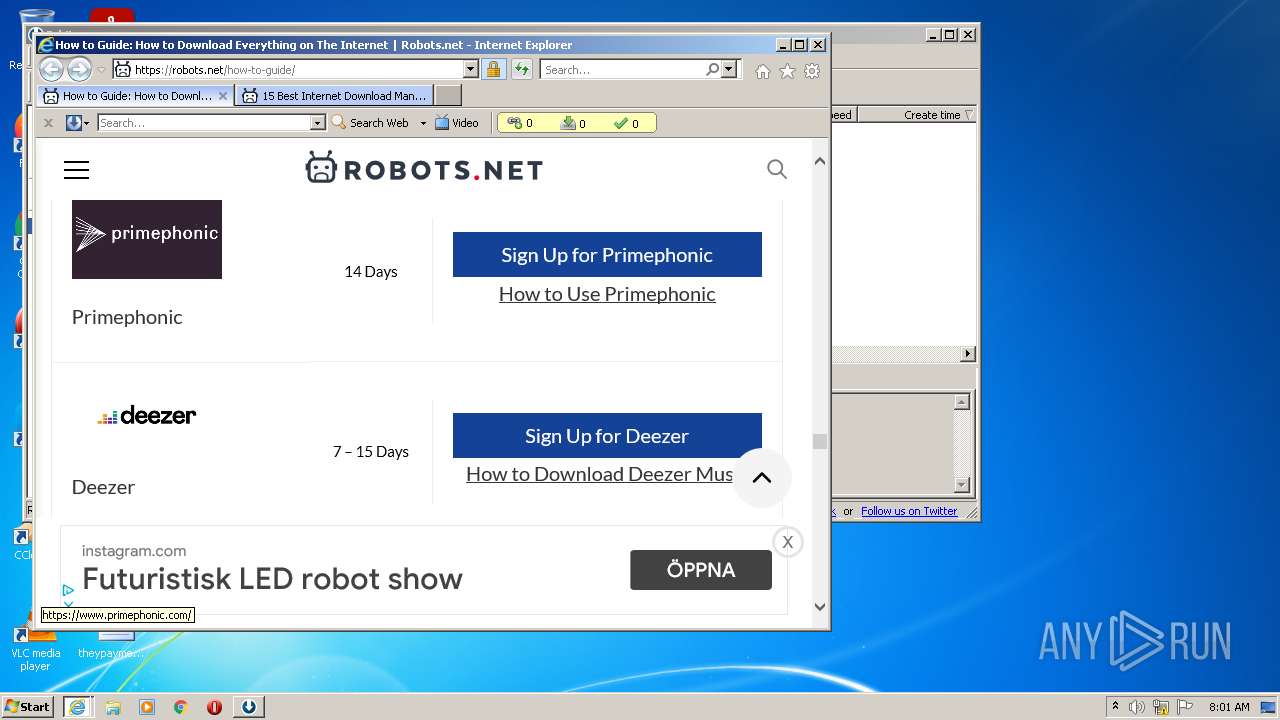Open the Futuristisk LED robot show ad headline
This screenshot has width=1280, height=720.
(272, 579)
